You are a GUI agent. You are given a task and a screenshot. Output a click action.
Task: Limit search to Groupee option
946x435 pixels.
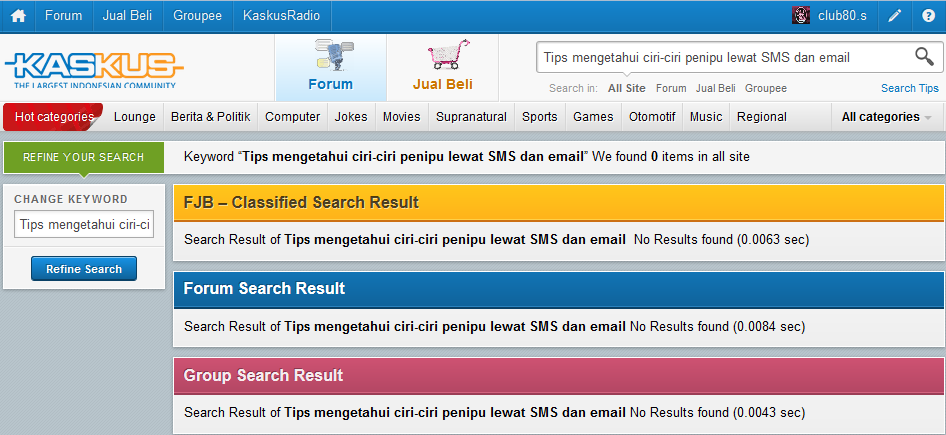pos(766,88)
